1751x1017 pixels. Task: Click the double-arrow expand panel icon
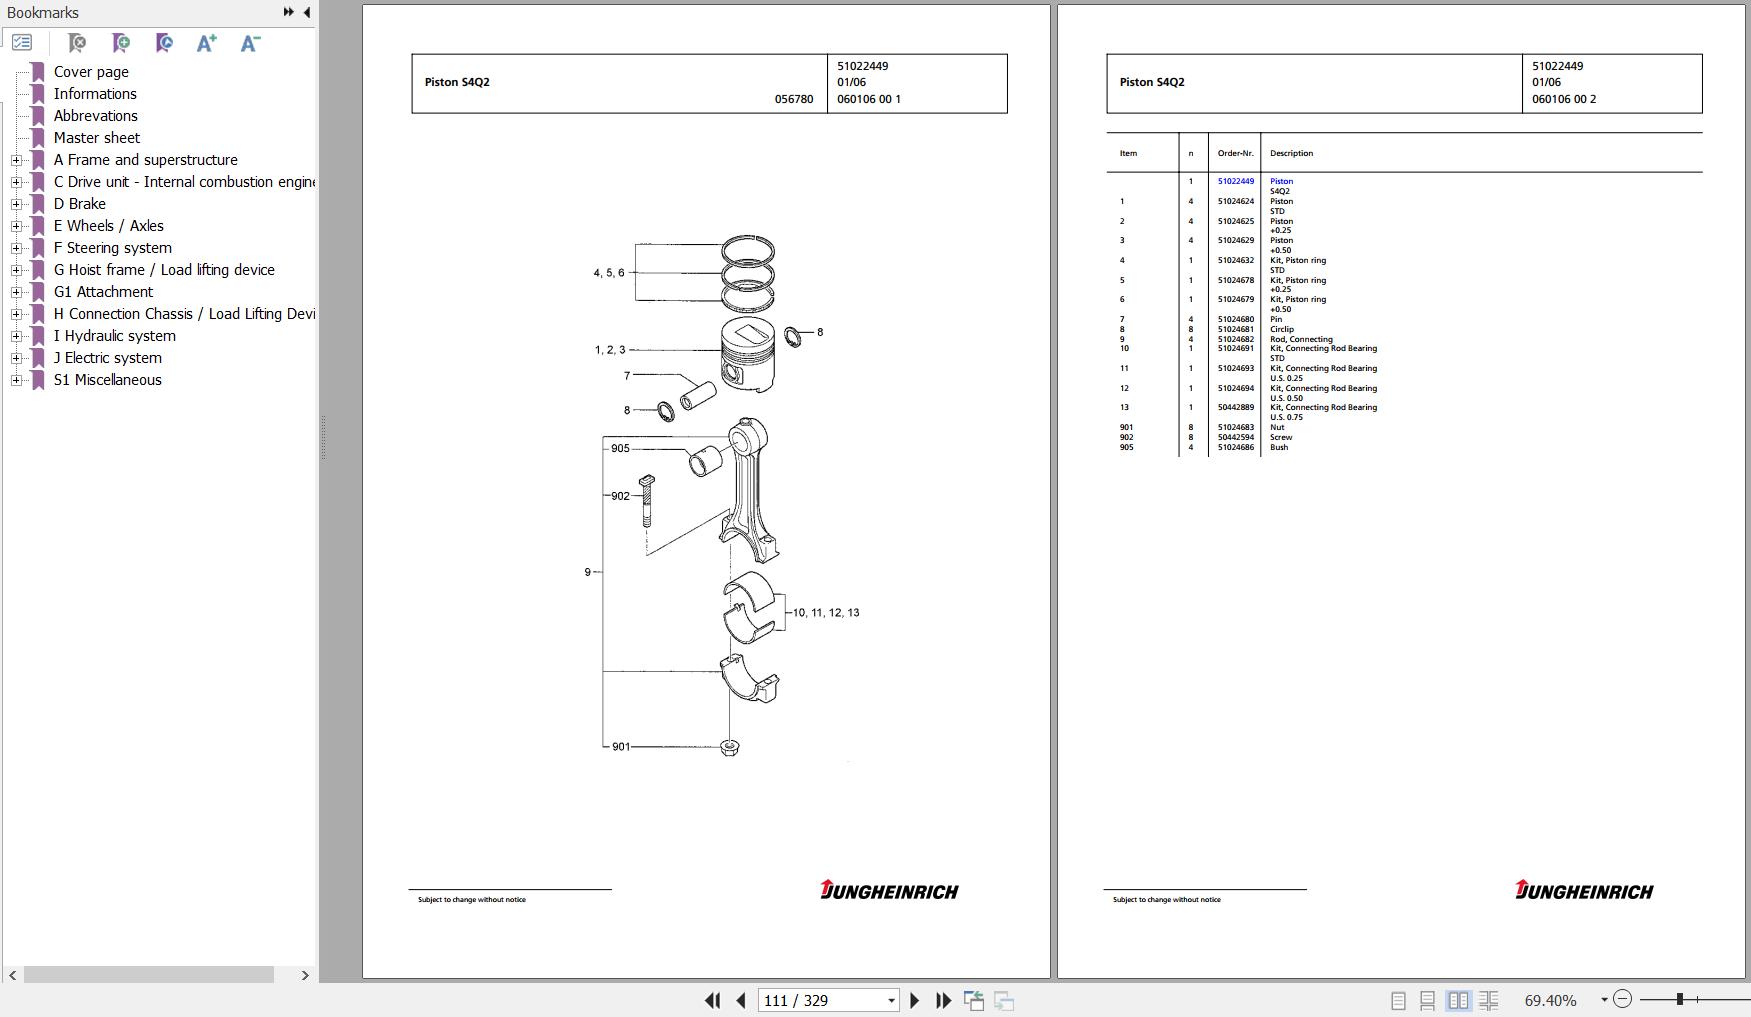coord(288,12)
